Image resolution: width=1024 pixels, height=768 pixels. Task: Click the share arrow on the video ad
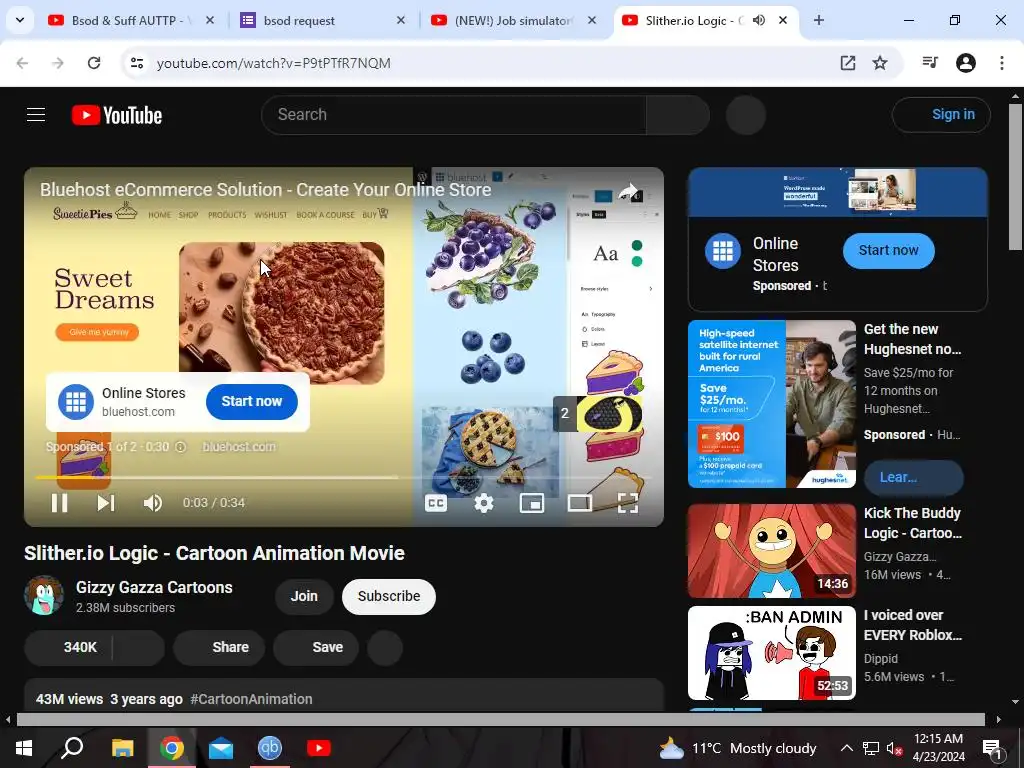click(x=628, y=191)
